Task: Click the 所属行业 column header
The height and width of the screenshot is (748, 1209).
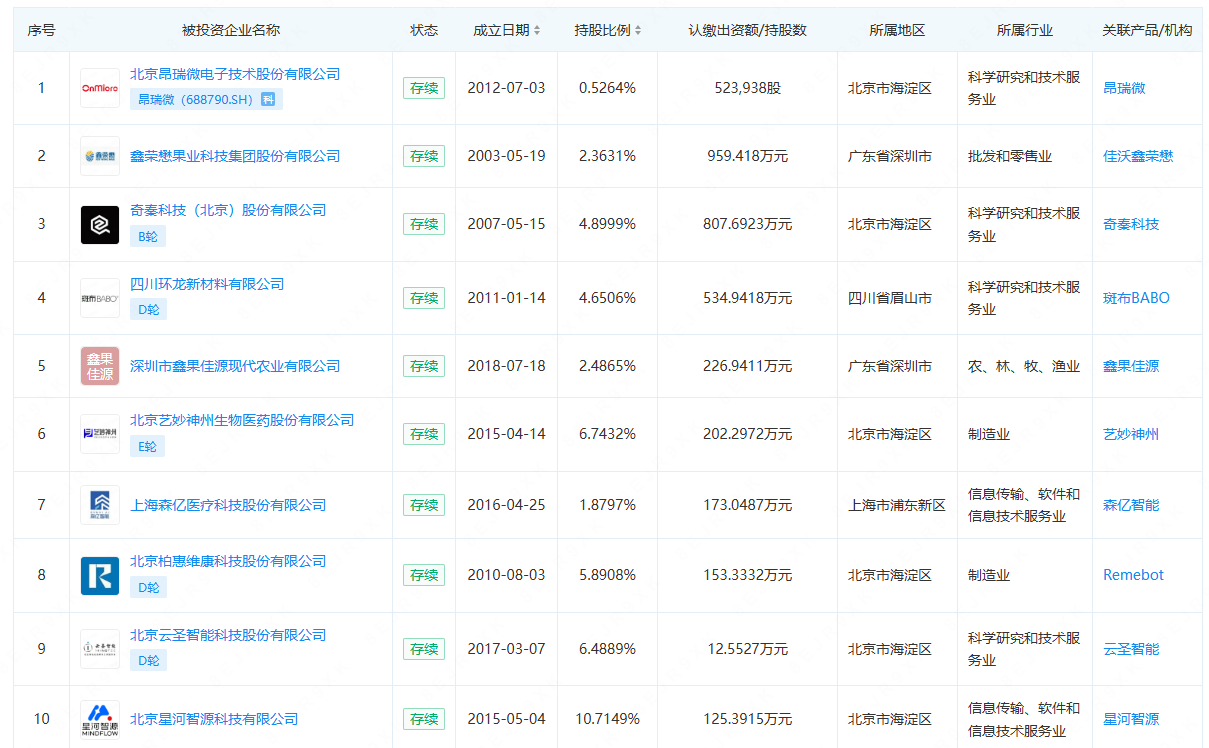Action: [x=1025, y=31]
